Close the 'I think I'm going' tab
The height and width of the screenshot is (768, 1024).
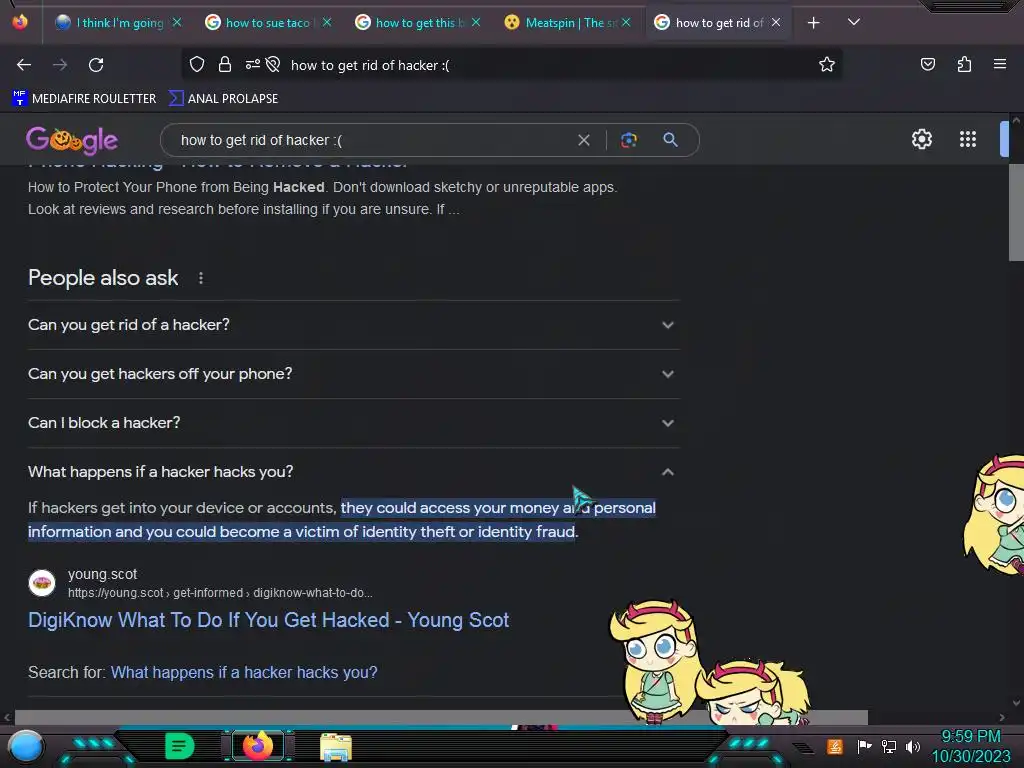(x=177, y=22)
